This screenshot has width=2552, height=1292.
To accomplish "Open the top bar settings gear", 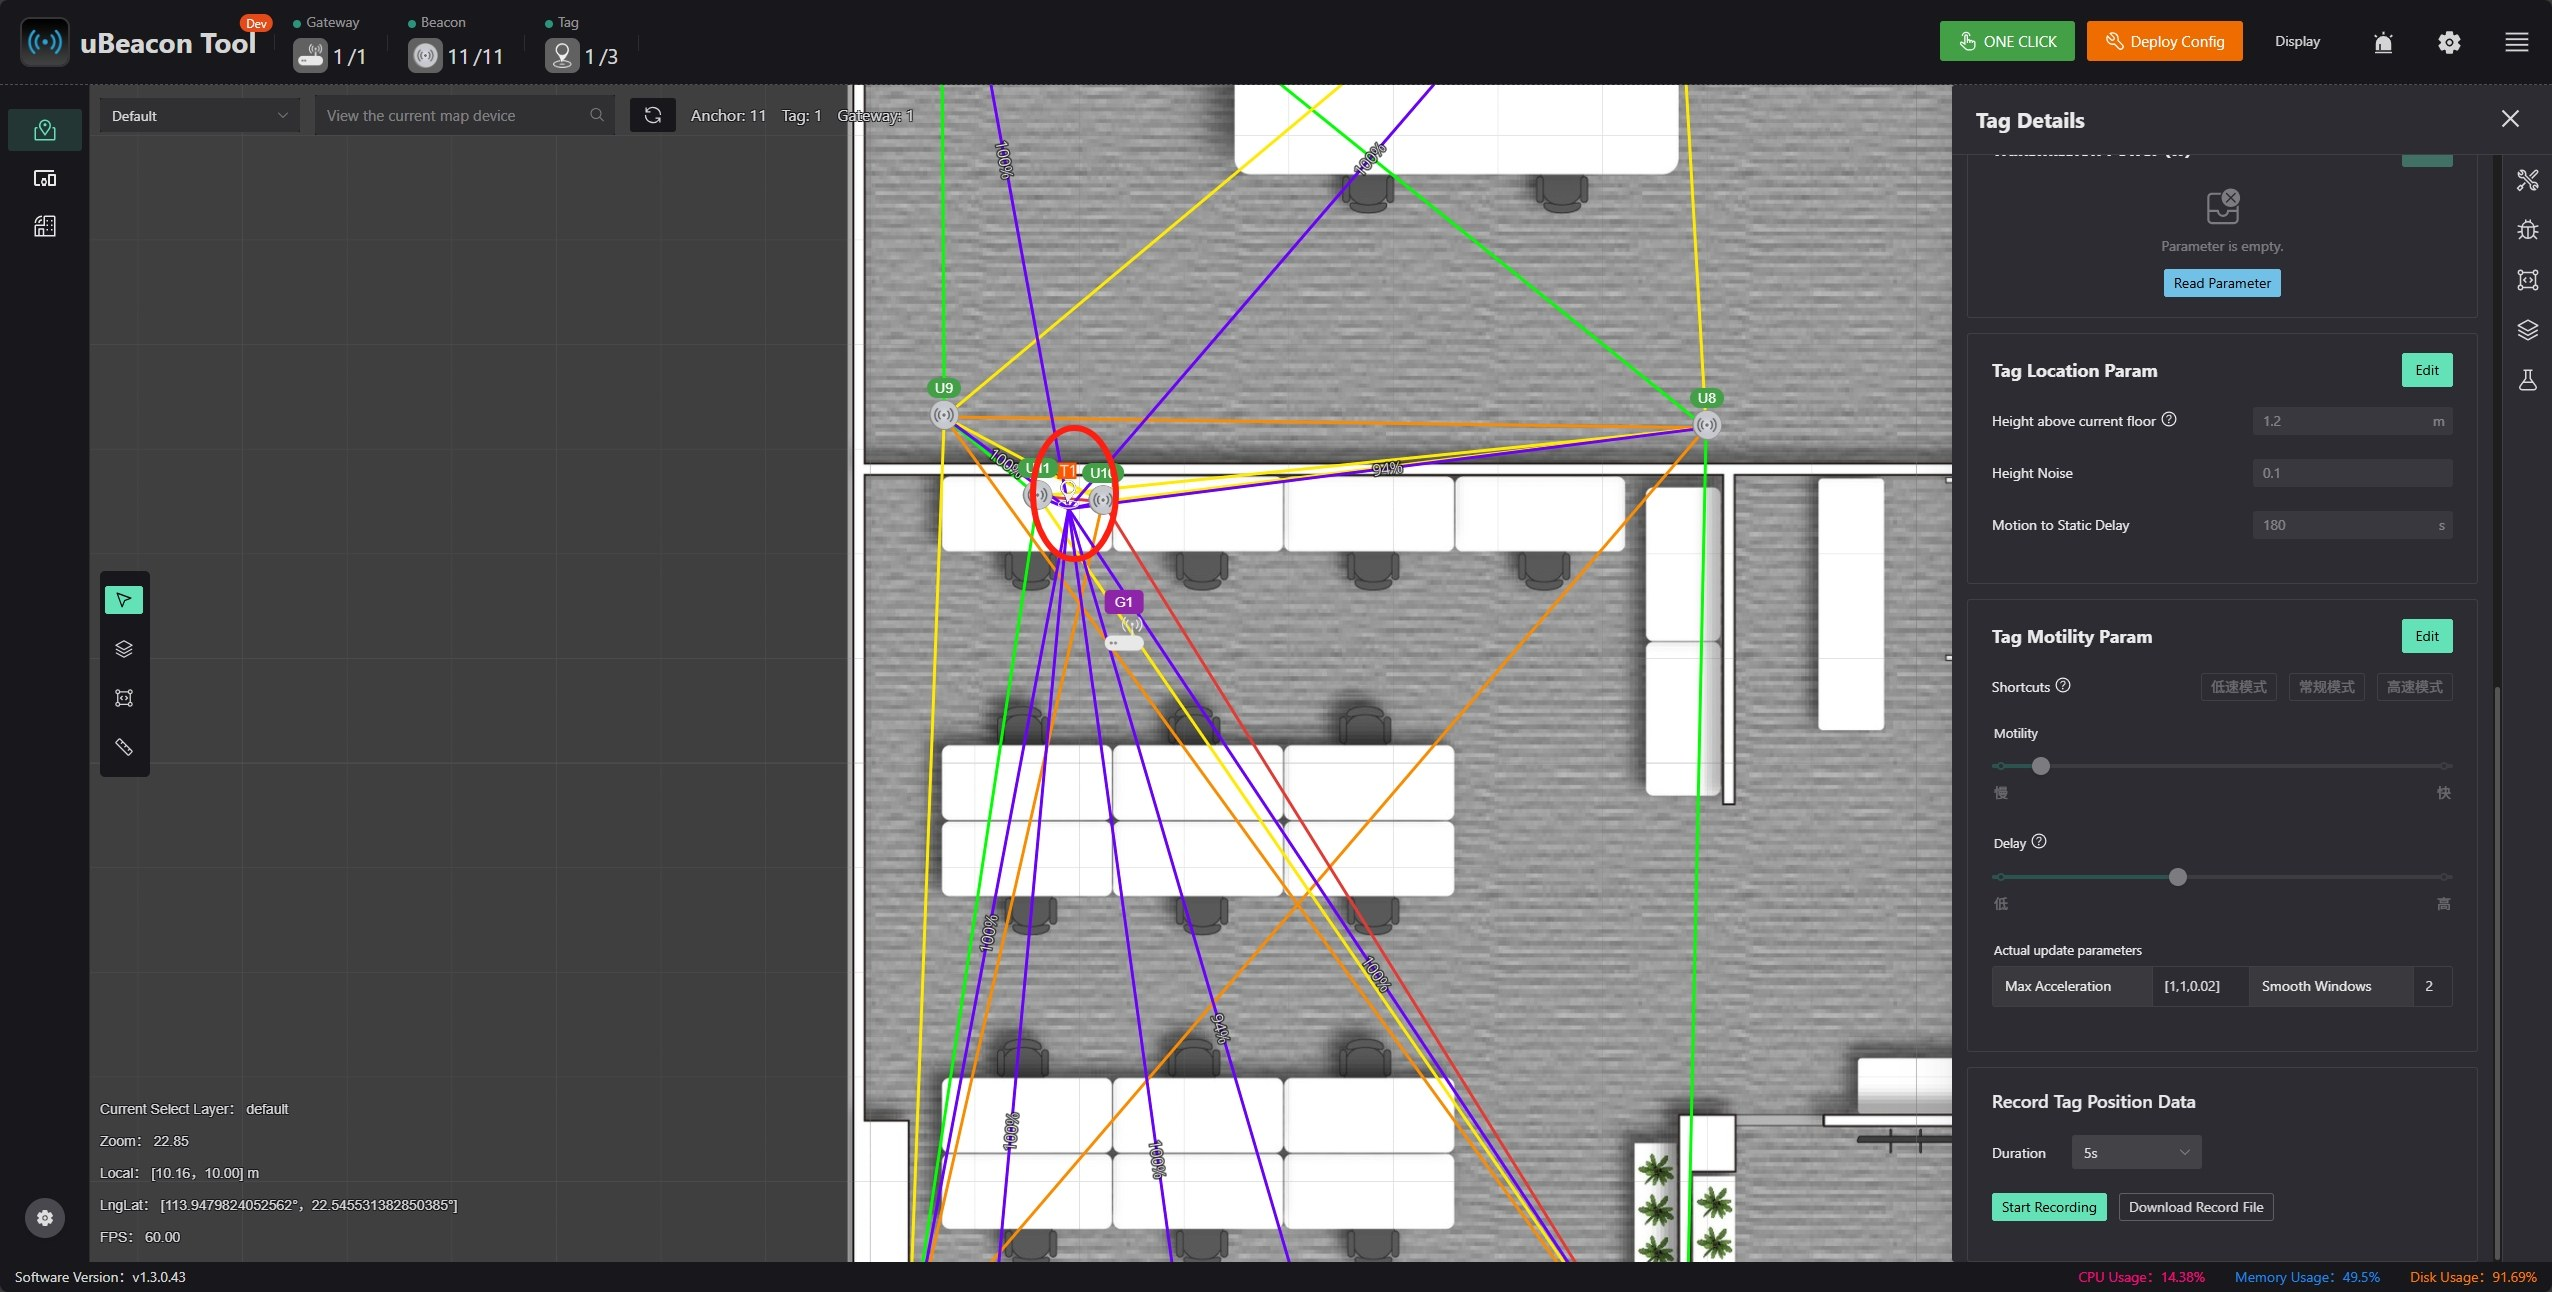I will click(x=2449, y=42).
